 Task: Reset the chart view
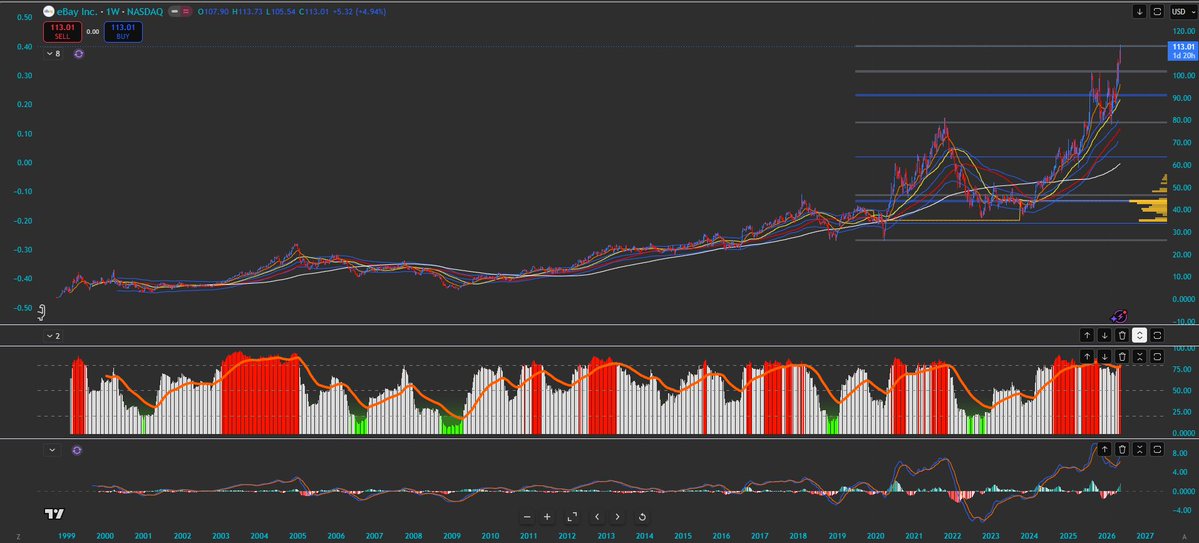click(x=642, y=517)
